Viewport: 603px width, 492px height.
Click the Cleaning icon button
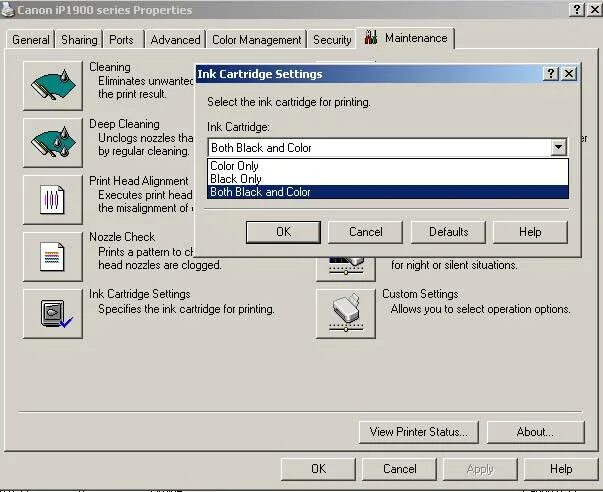pyautogui.click(x=53, y=85)
